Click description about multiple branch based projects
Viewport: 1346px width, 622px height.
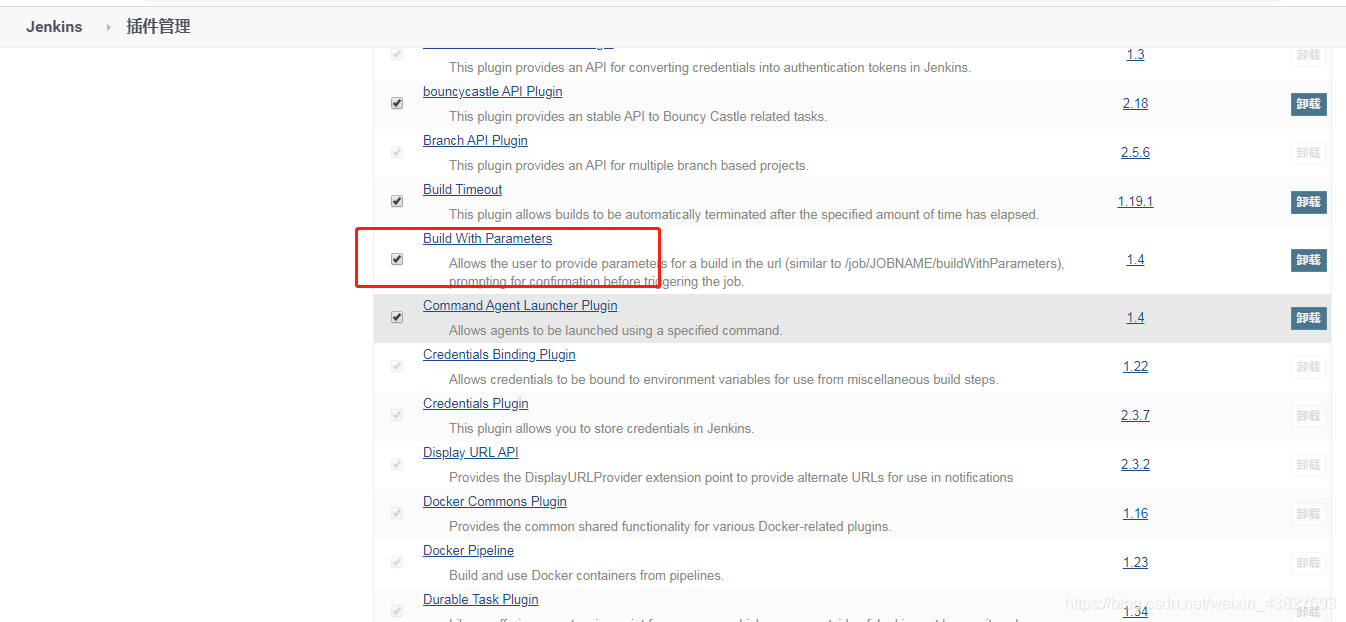click(x=628, y=165)
